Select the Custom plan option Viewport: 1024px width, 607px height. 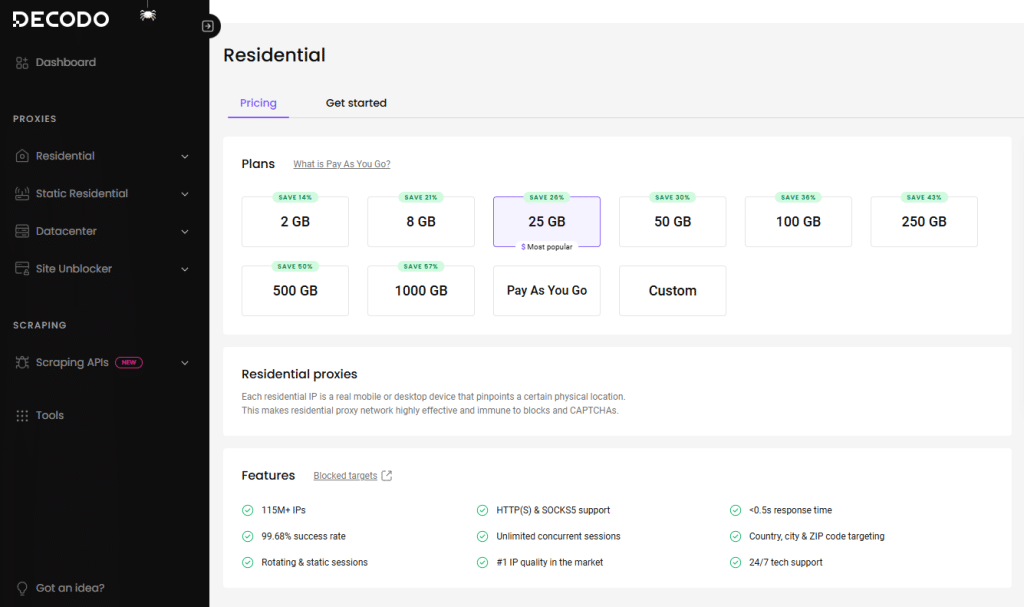pos(673,291)
